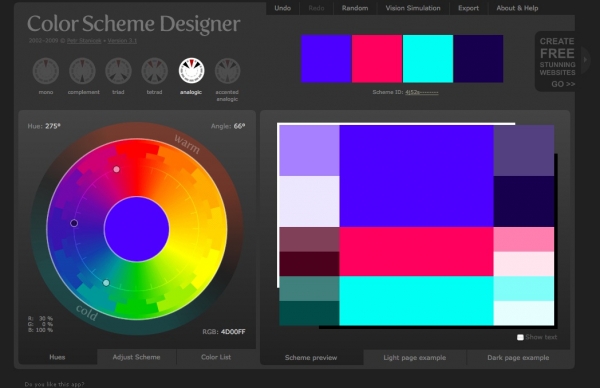Open the Version 3.1 link
The image size is (600, 388).
click(x=122, y=41)
